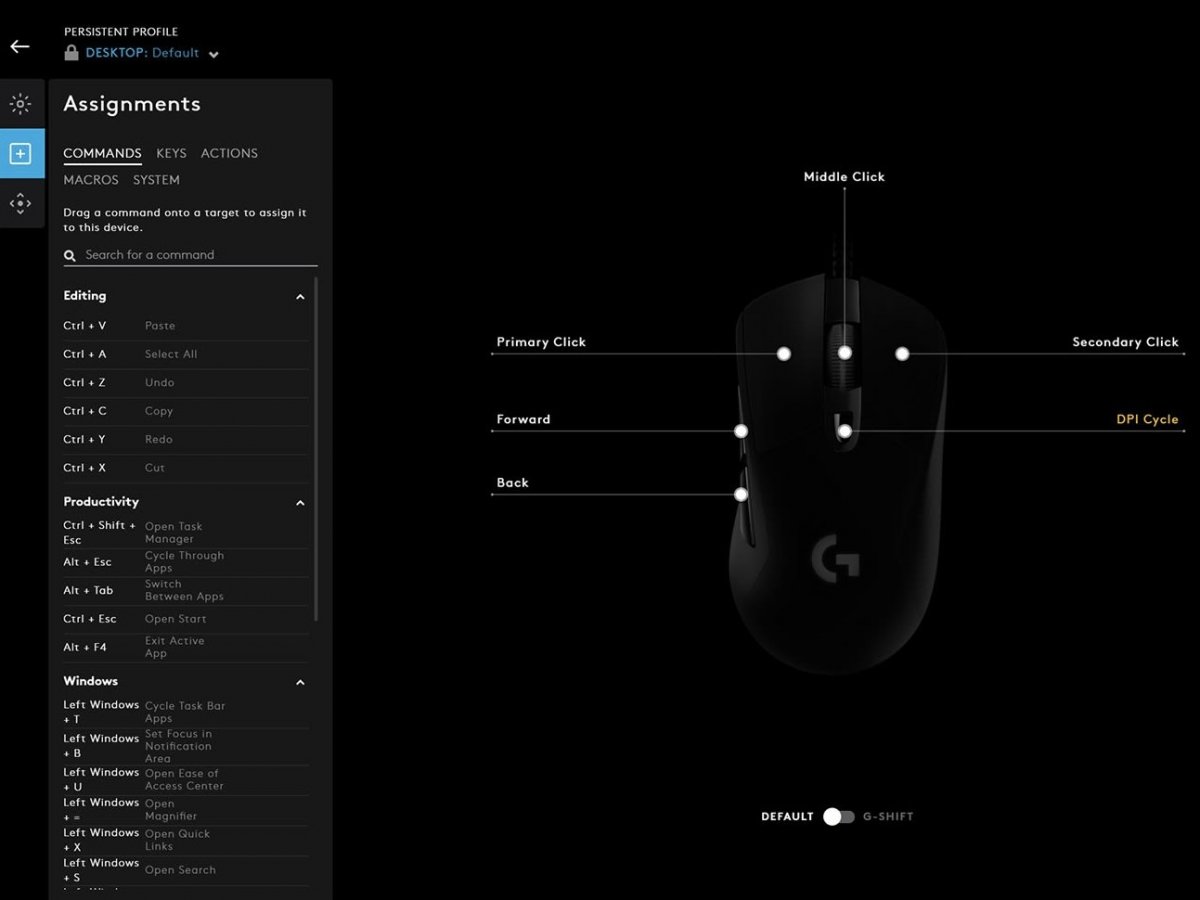Collapse the Productivity commands section
This screenshot has width=1200, height=900.
click(300, 503)
